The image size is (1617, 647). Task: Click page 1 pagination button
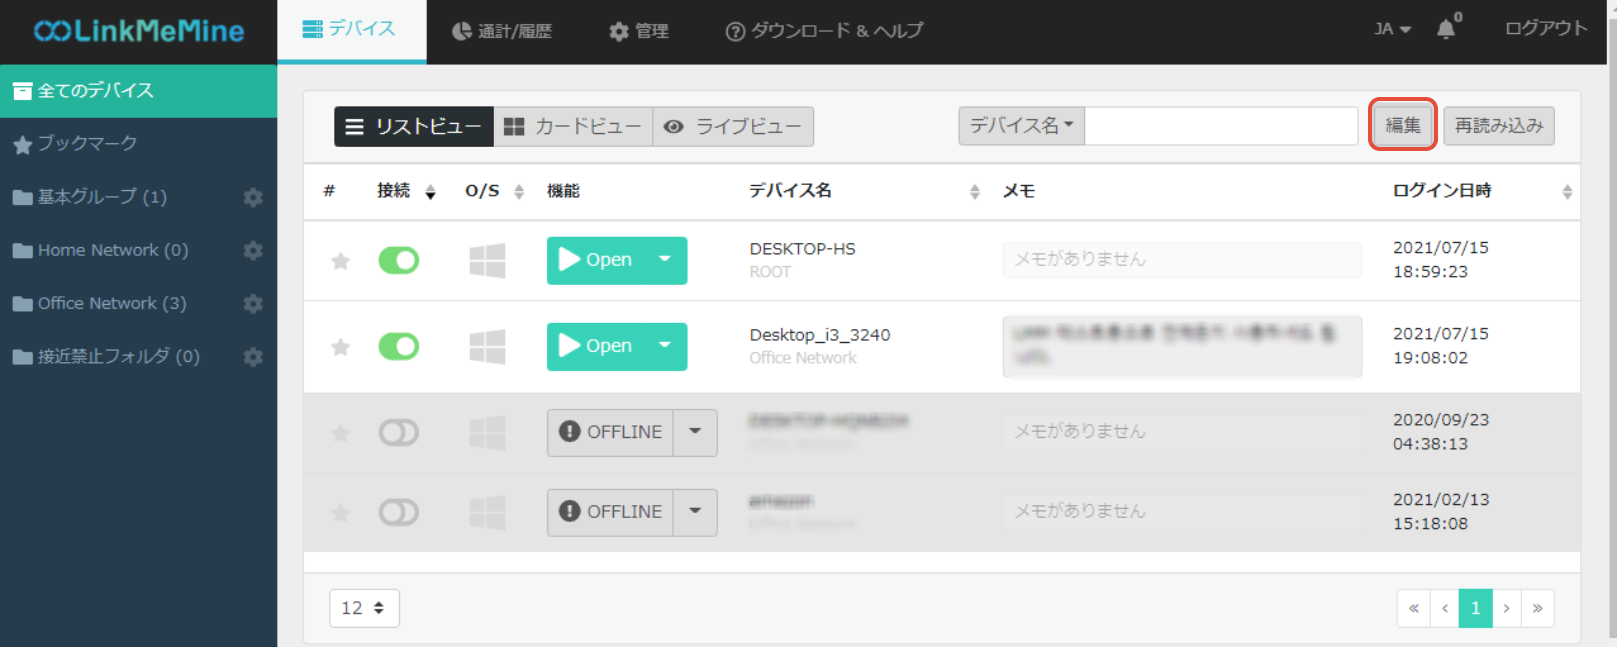[x=1475, y=608]
